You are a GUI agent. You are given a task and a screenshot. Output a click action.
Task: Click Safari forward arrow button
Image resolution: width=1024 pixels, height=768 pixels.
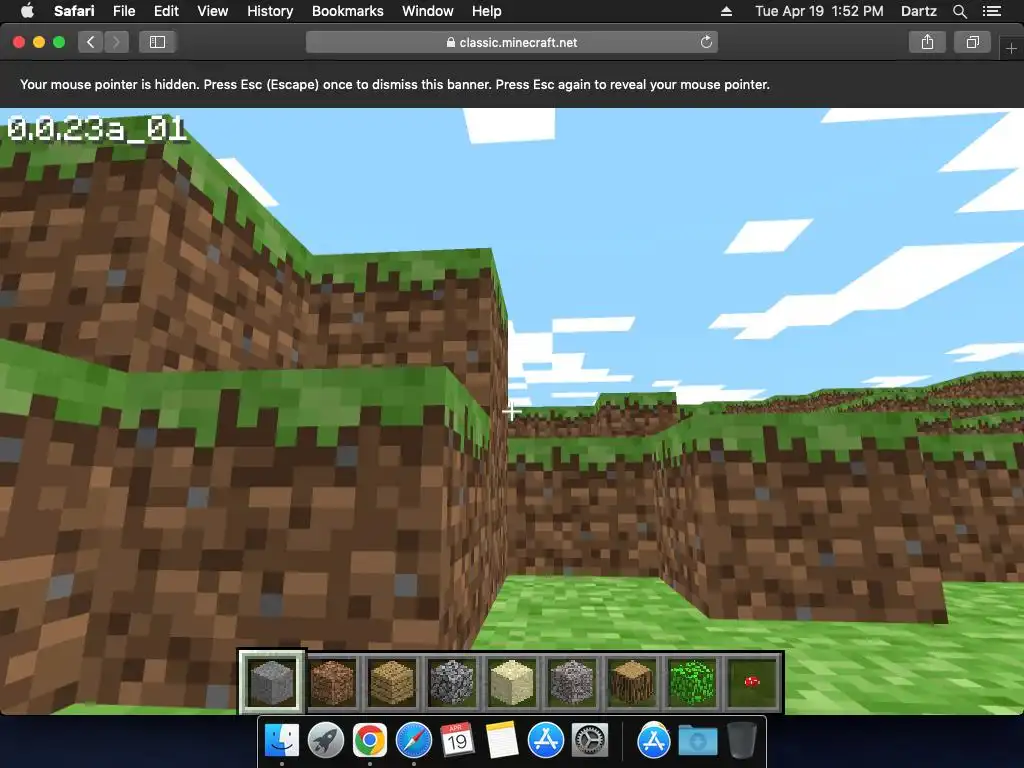point(116,42)
